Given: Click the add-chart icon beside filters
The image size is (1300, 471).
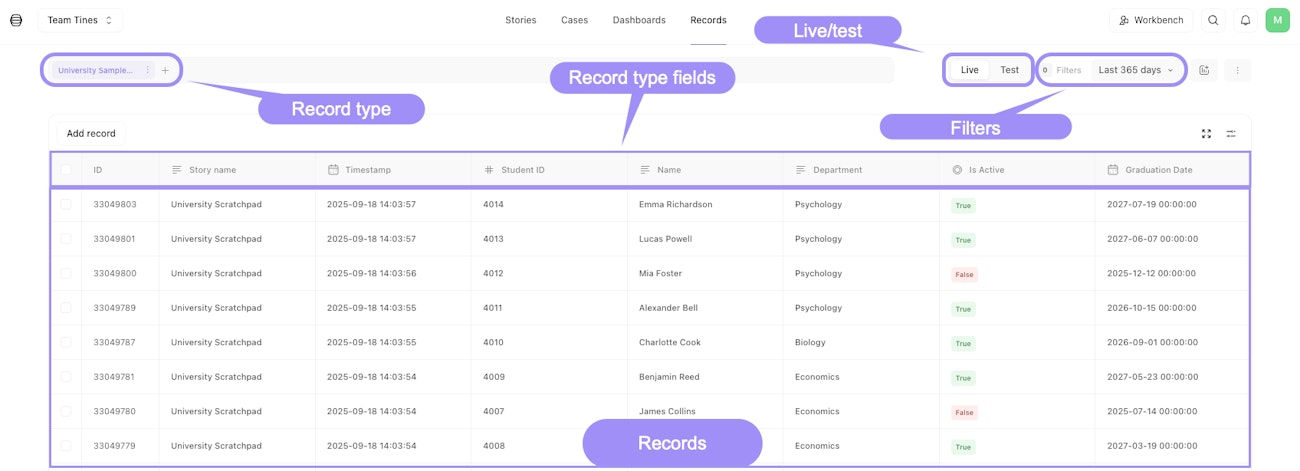Looking at the screenshot, I should (1205, 70).
